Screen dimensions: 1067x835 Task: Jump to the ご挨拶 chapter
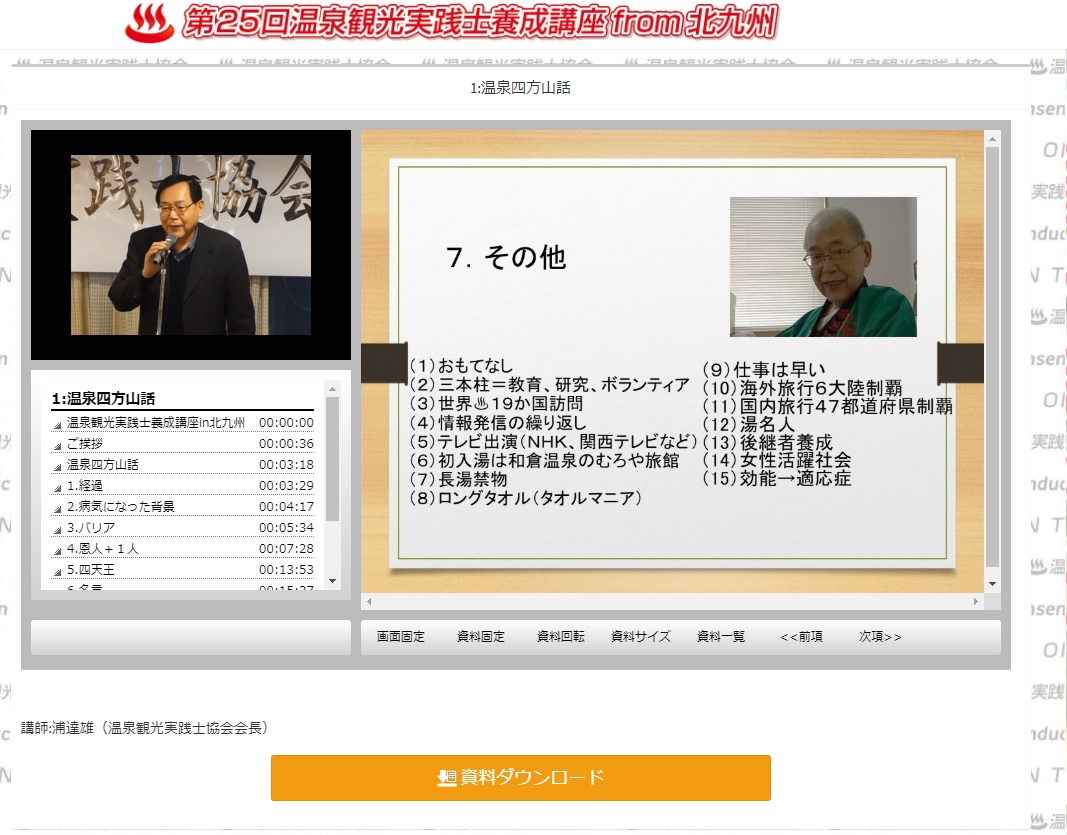pos(84,444)
